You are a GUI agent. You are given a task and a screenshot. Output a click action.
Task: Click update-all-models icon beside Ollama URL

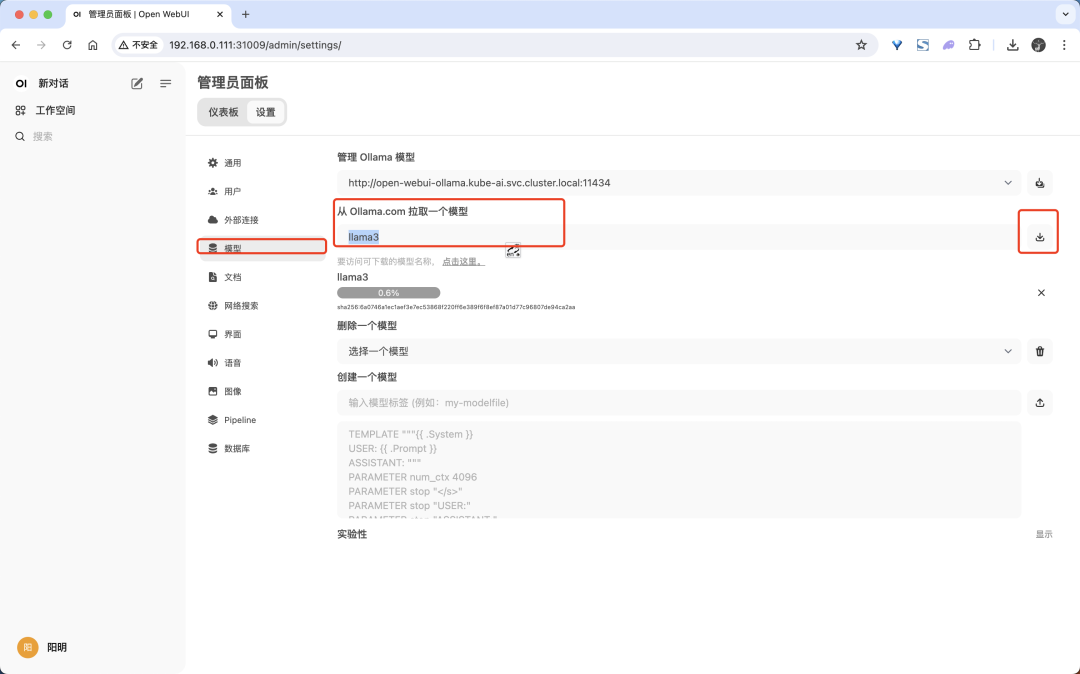pyautogui.click(x=1040, y=183)
